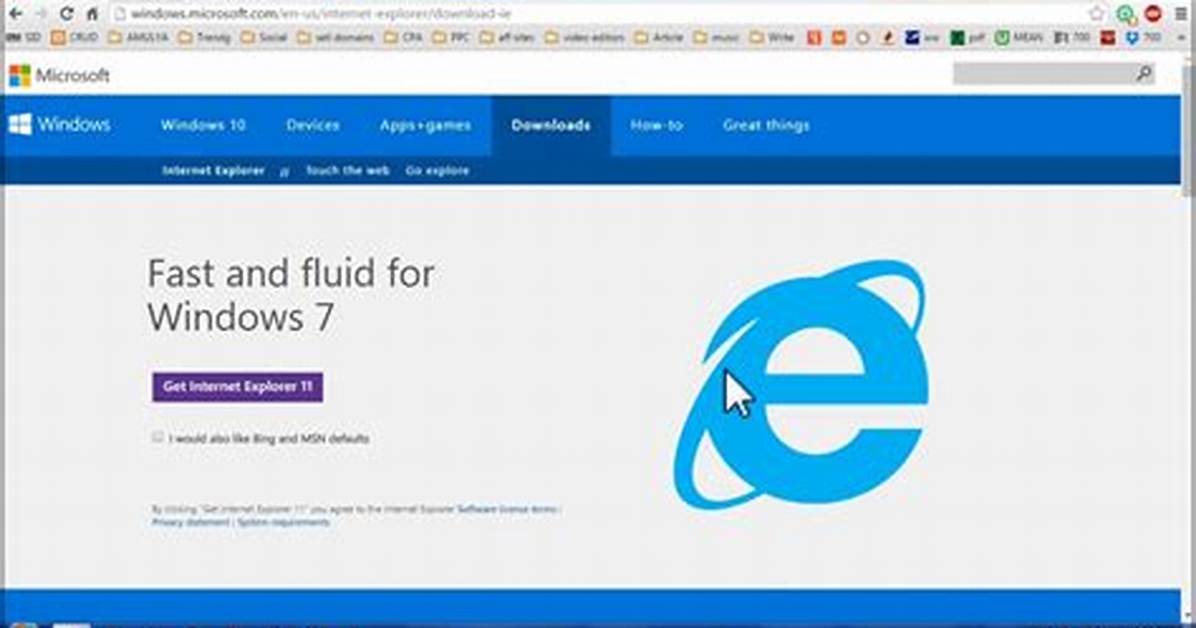The image size is (1196, 628).
Task: Reload the page with the refresh icon
Action: pyautogui.click(x=66, y=14)
